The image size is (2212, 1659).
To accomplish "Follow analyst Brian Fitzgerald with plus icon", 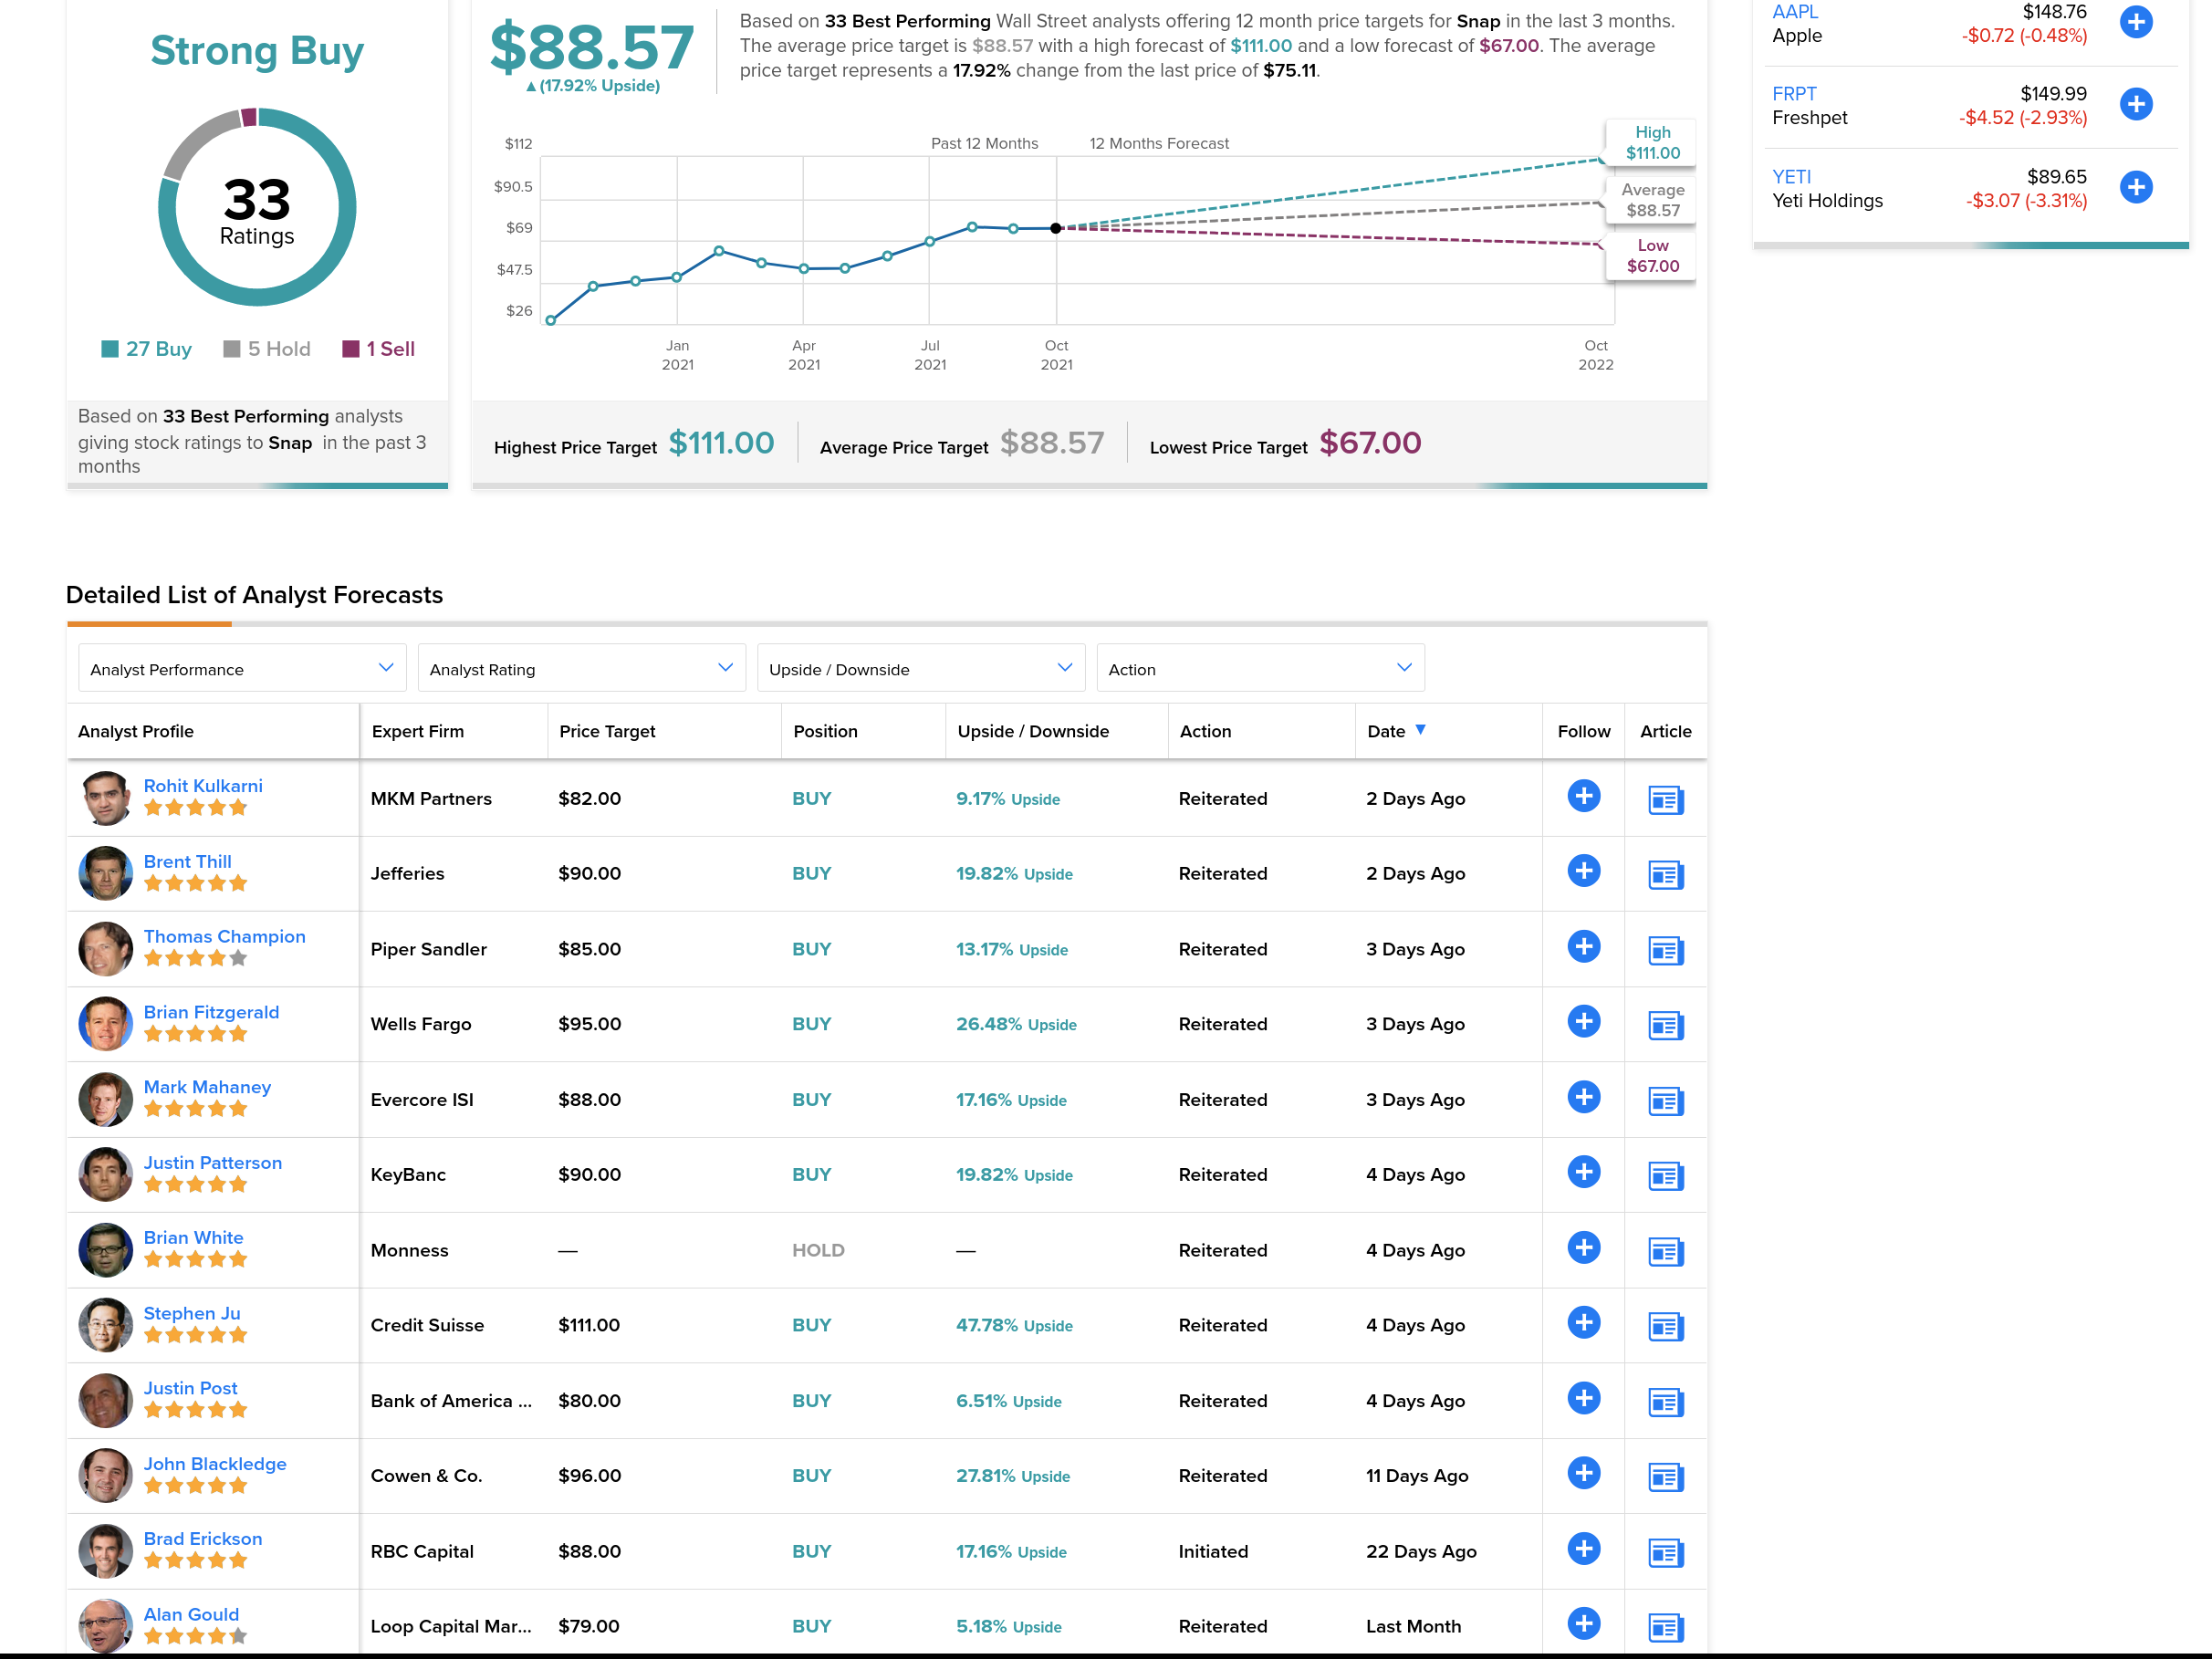I will [1583, 1022].
